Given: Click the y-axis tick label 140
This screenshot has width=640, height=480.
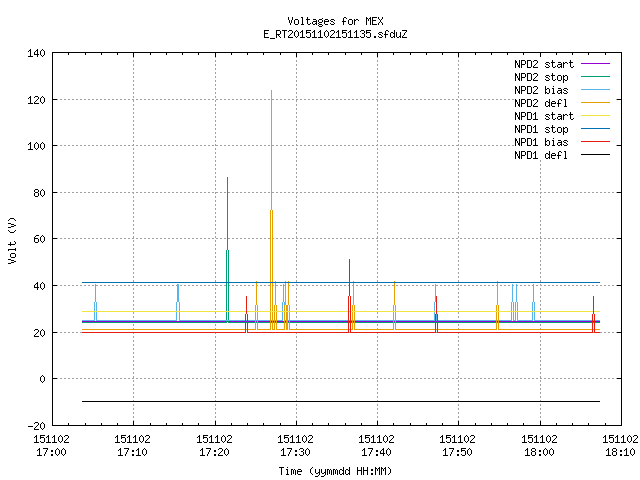Looking at the screenshot, I should [36, 53].
